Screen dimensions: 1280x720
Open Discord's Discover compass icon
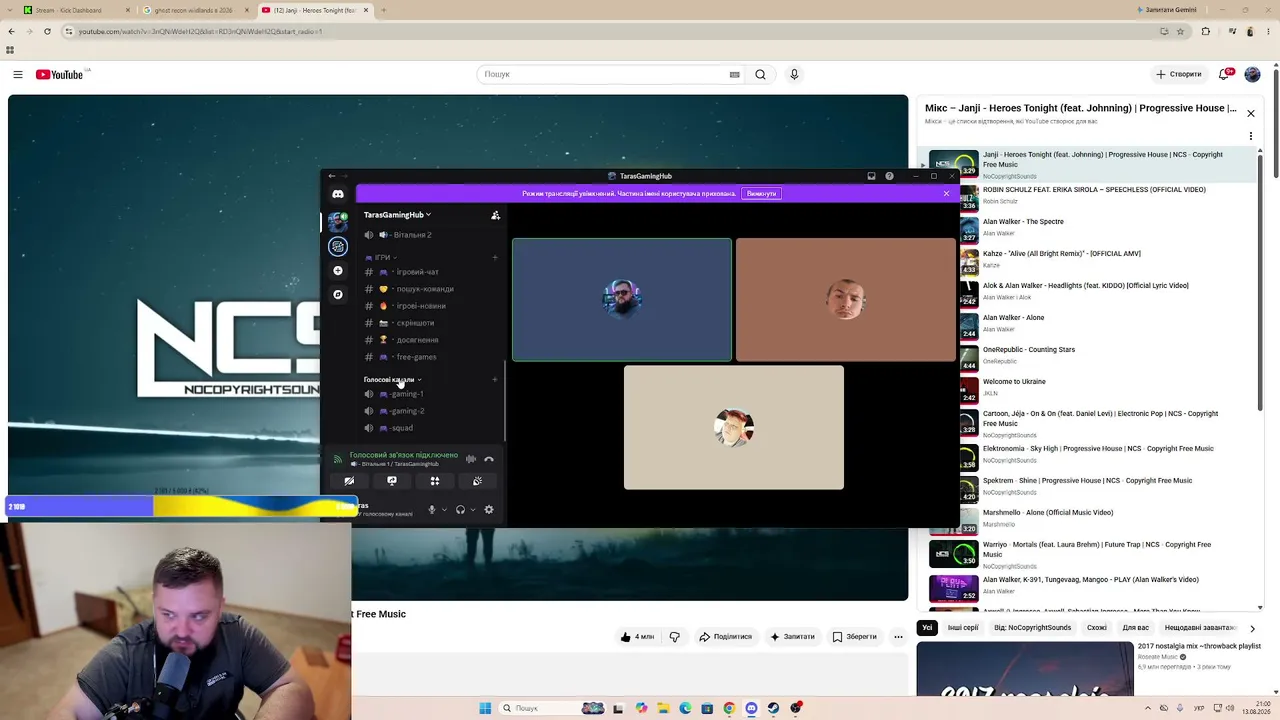click(x=338, y=295)
